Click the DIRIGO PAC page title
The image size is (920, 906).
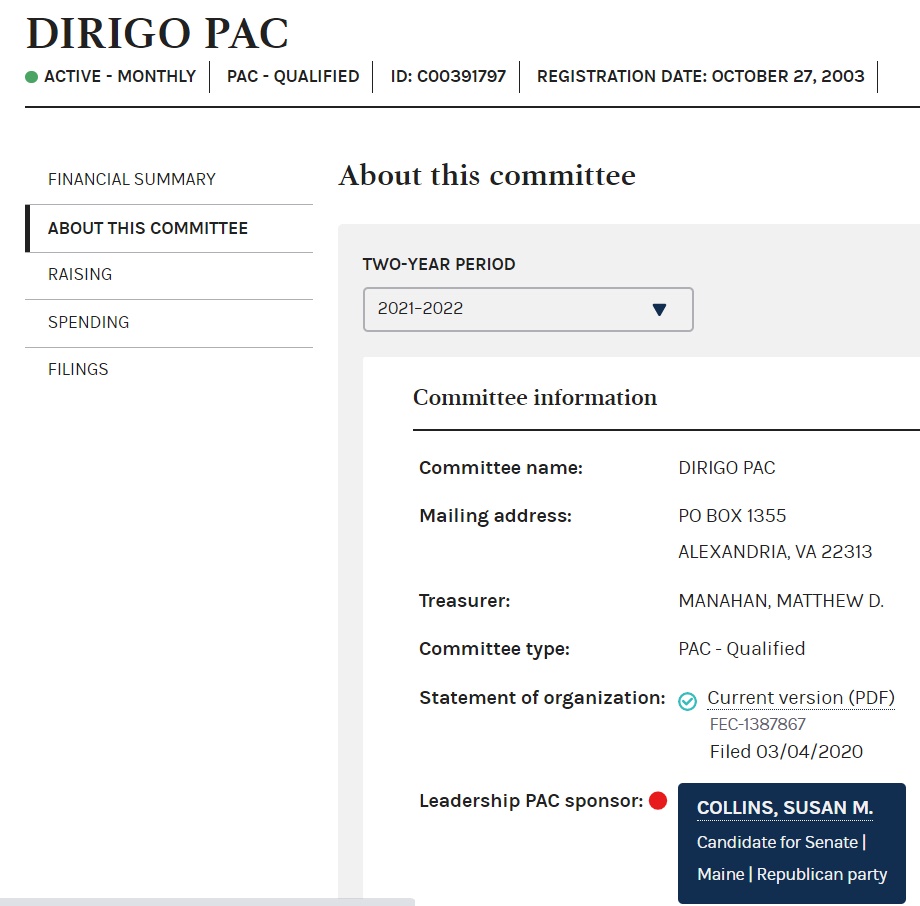click(157, 33)
